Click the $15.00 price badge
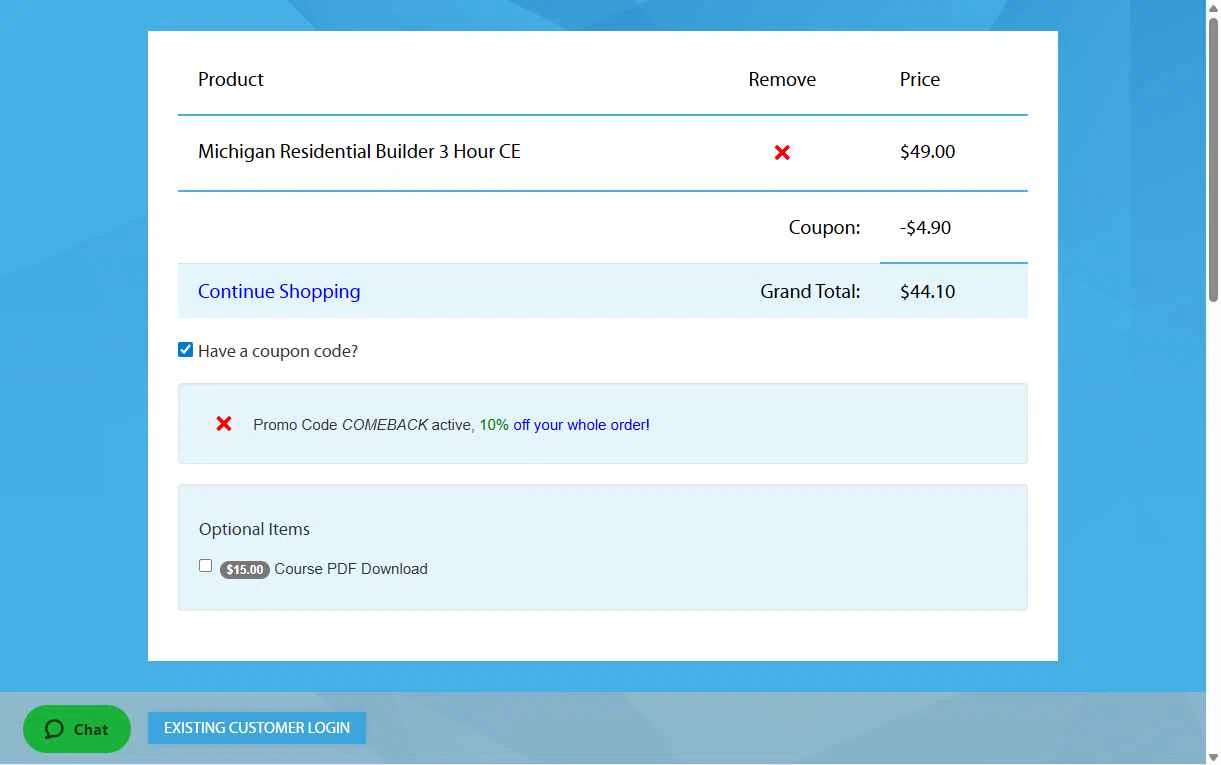 pos(245,570)
